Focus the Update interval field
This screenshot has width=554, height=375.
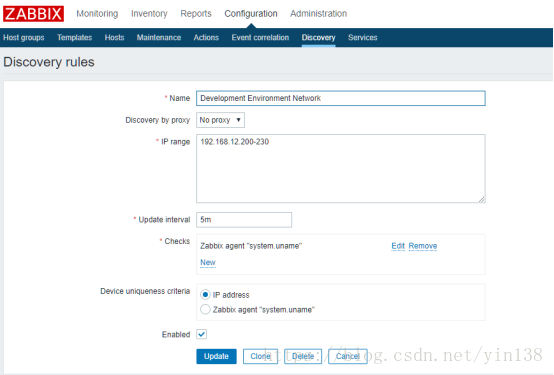point(244,220)
